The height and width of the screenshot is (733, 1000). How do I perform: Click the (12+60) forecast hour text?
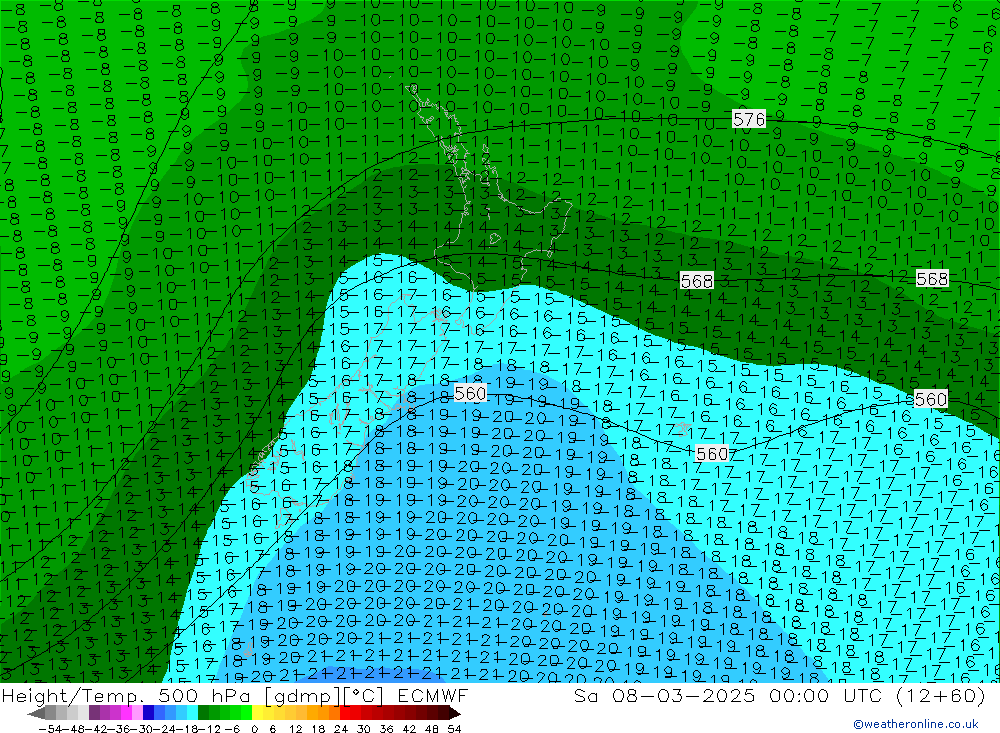pyautogui.click(x=941, y=695)
